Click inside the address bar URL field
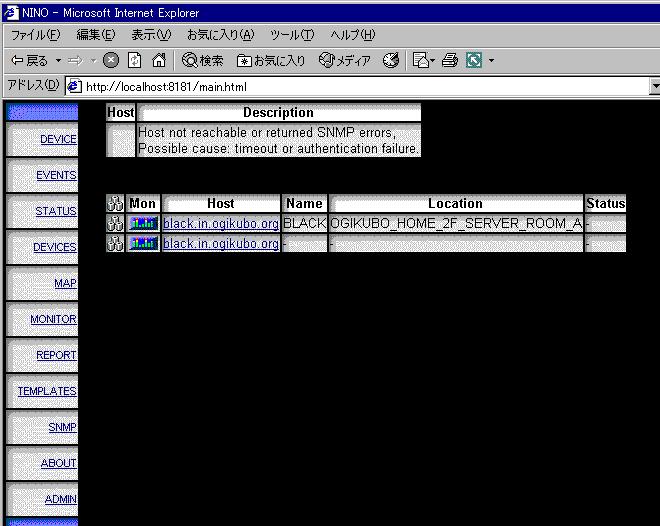The image size is (660, 526). (350, 87)
